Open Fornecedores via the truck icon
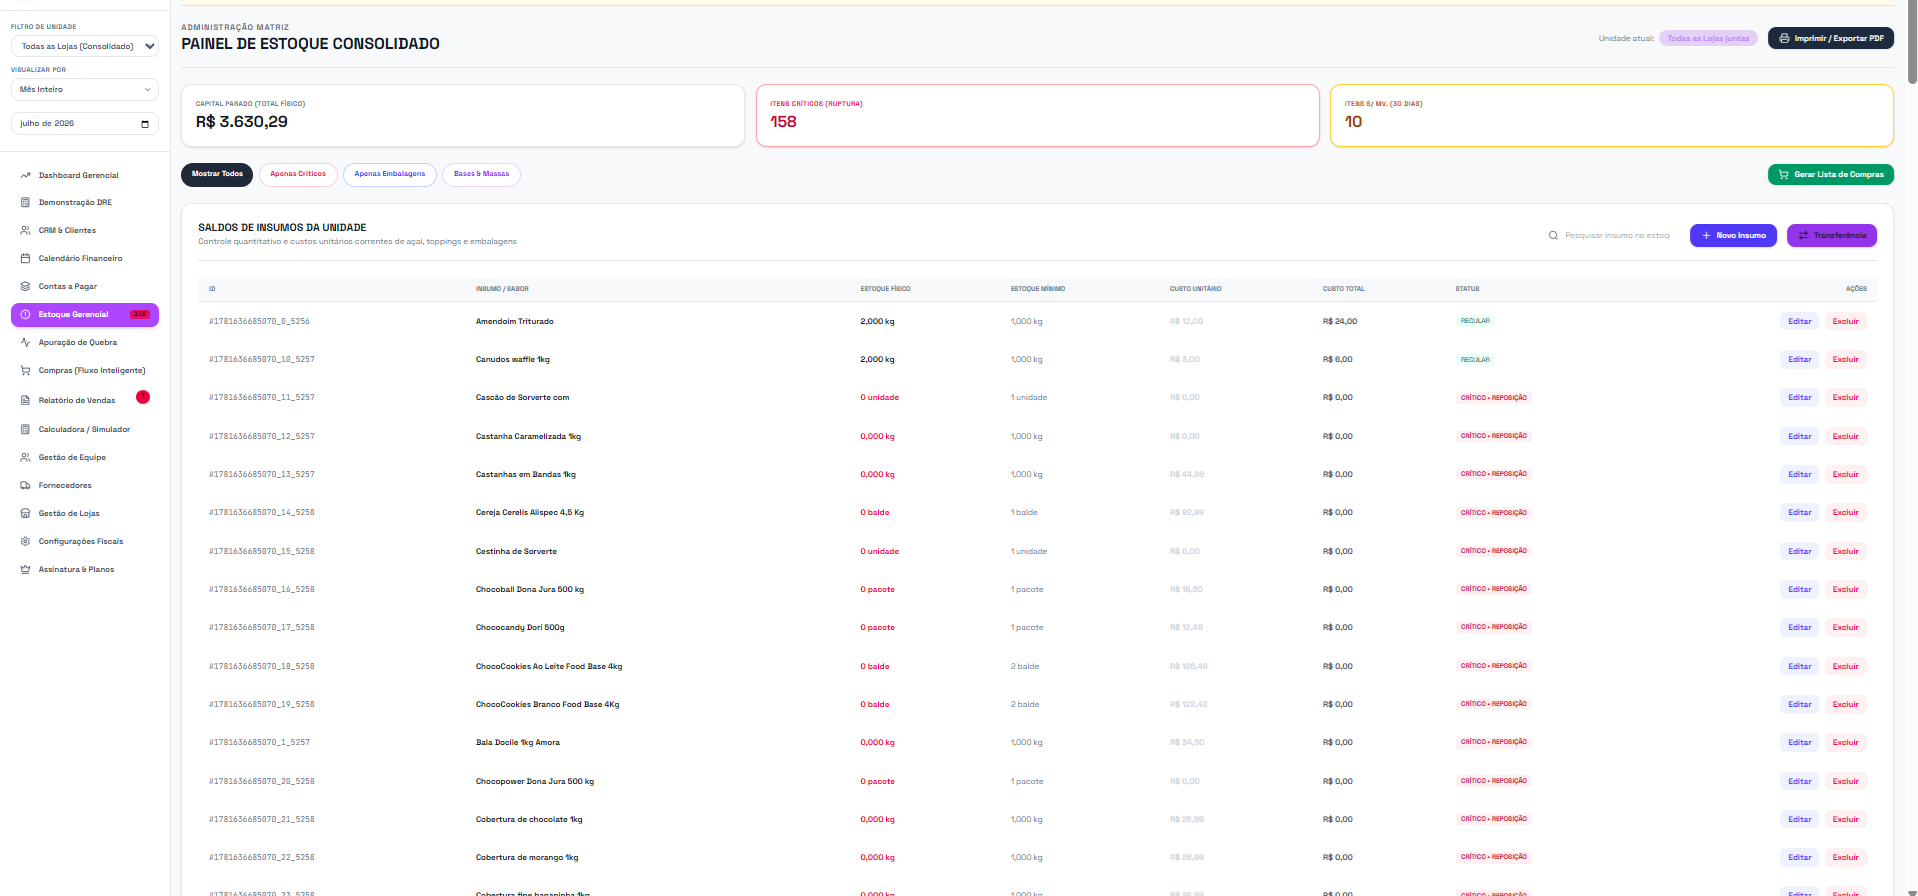 [25, 485]
